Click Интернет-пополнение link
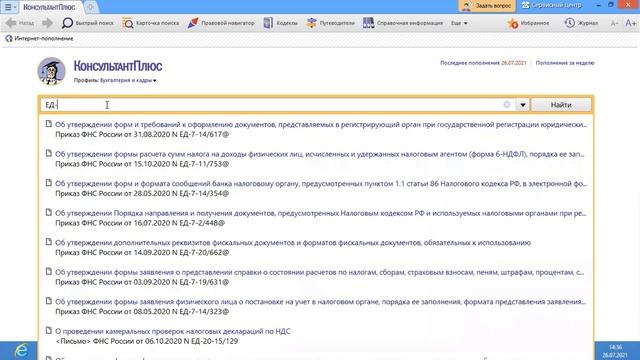Viewport: 640px width, 360px height. tap(39, 38)
